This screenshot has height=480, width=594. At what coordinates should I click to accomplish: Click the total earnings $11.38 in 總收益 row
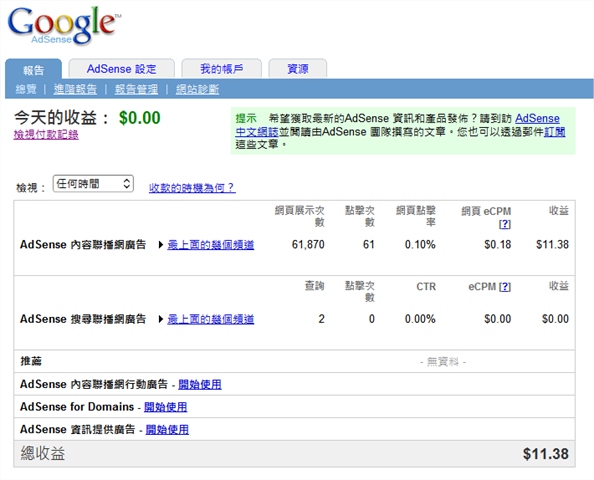pyautogui.click(x=546, y=454)
